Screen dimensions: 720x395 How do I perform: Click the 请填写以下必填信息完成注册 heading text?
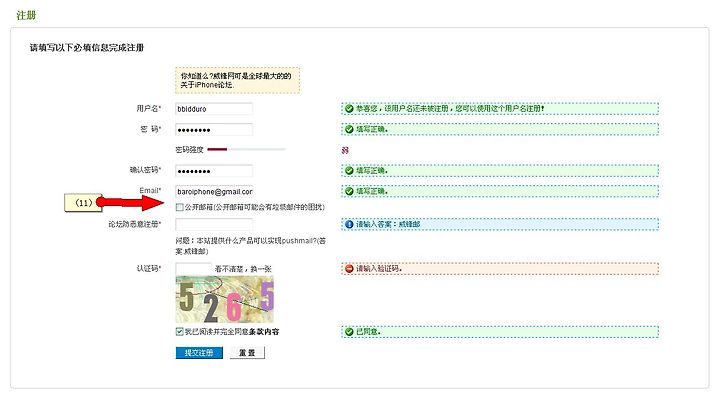tap(87, 48)
